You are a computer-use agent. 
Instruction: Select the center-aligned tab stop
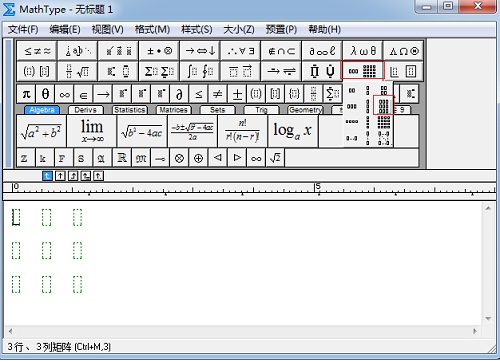coord(60,176)
